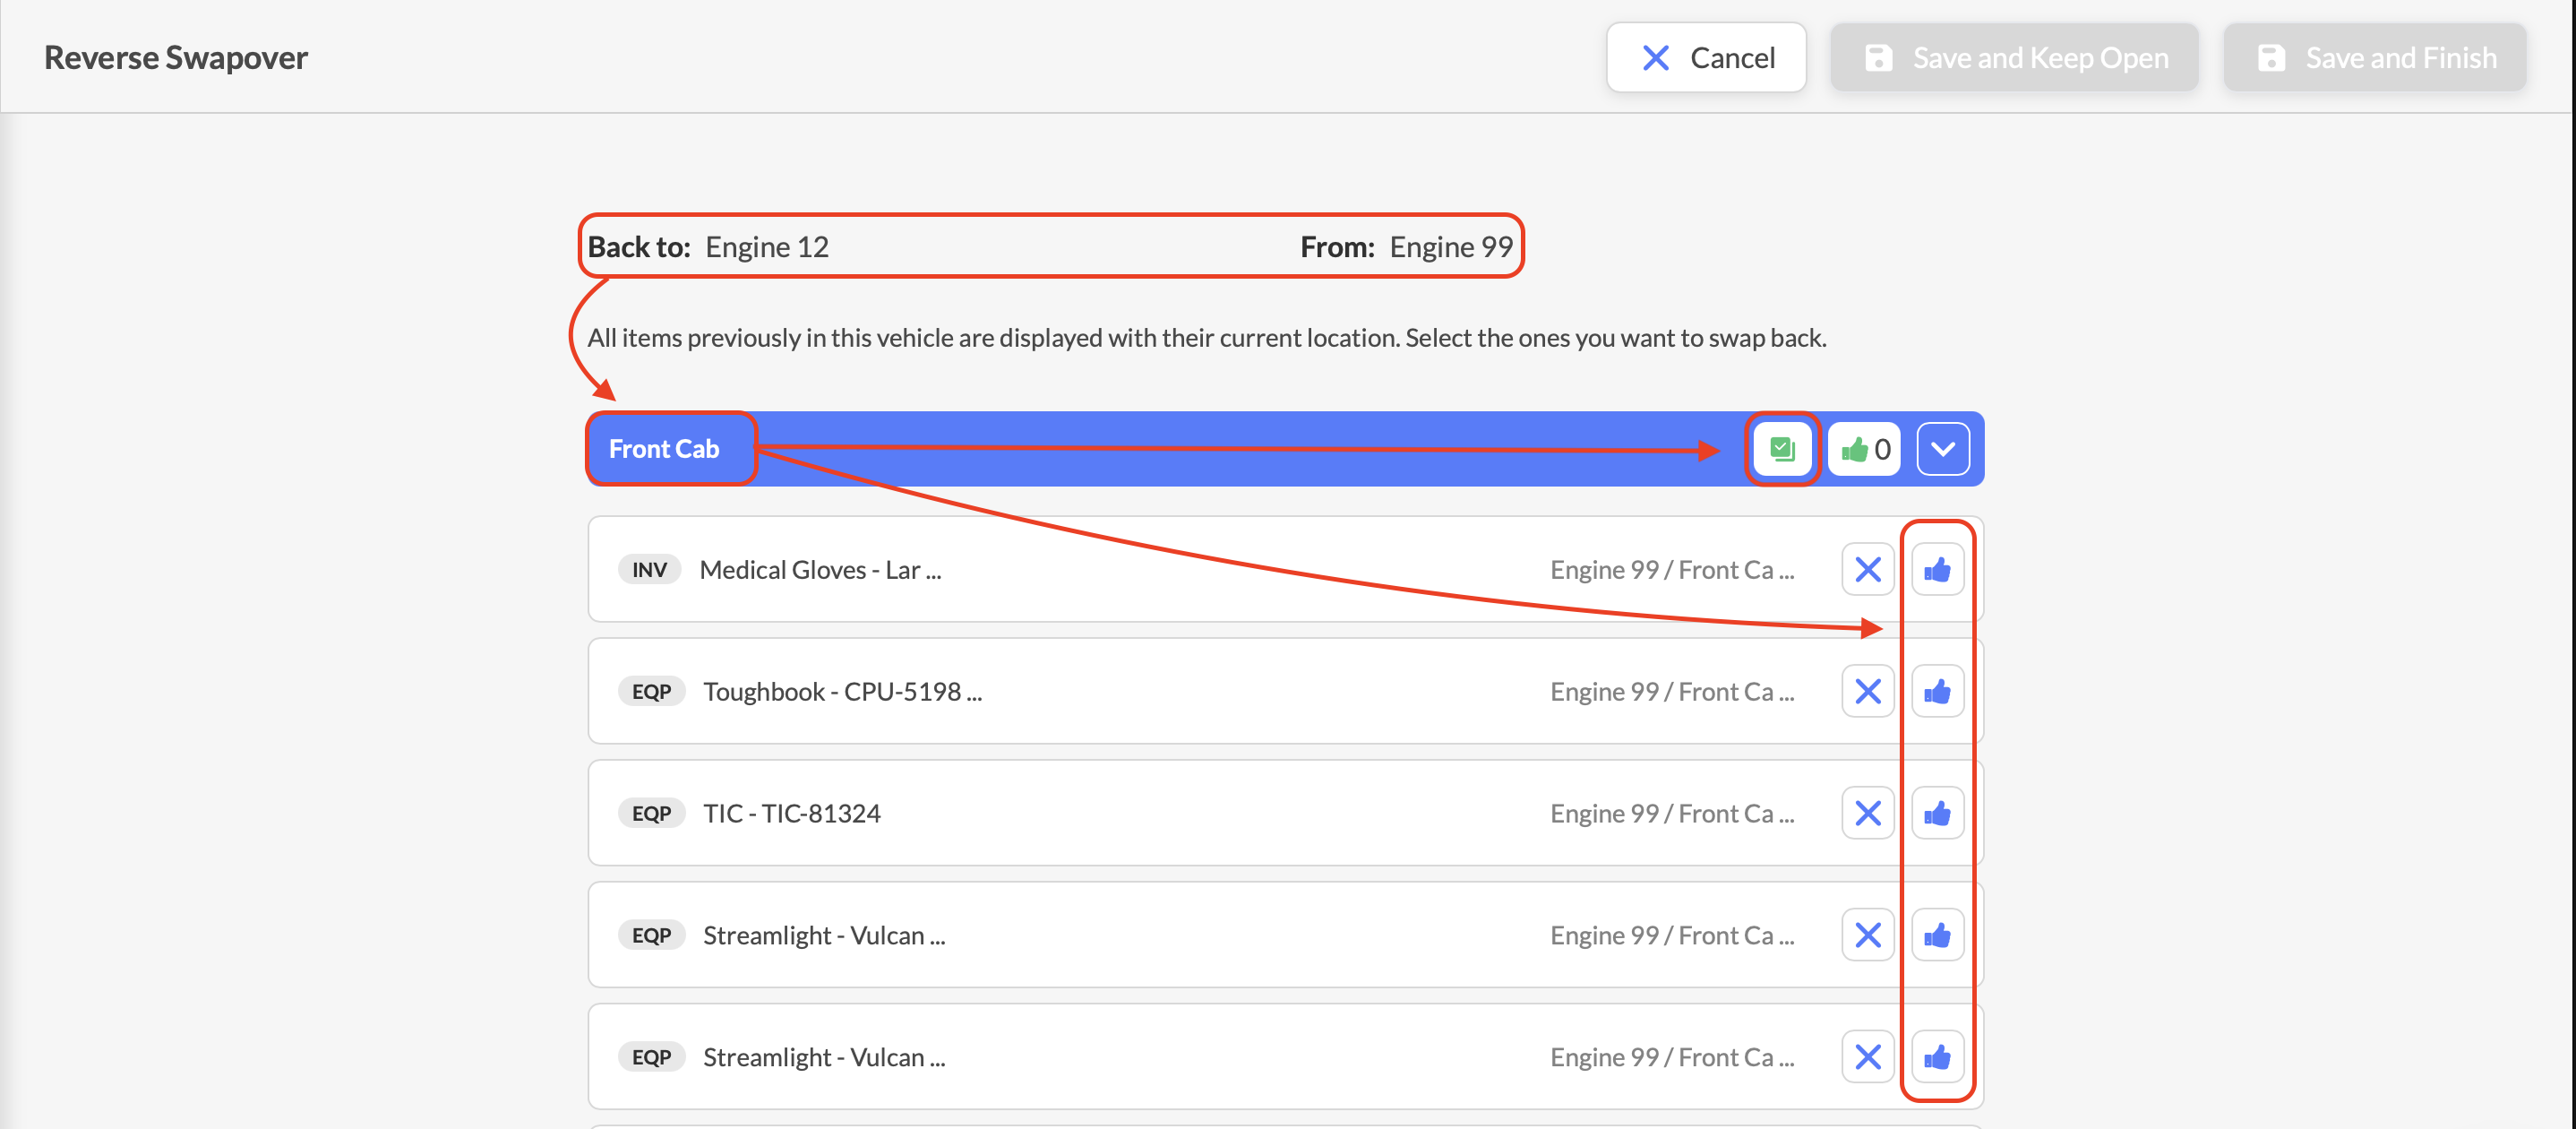Click X icon for TIC-81324 row
The height and width of the screenshot is (1129, 2576).
(x=1867, y=814)
